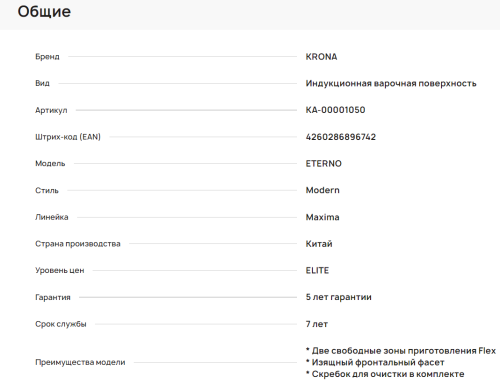
Task: Select the 'Линейка' label
Action: 52,217
